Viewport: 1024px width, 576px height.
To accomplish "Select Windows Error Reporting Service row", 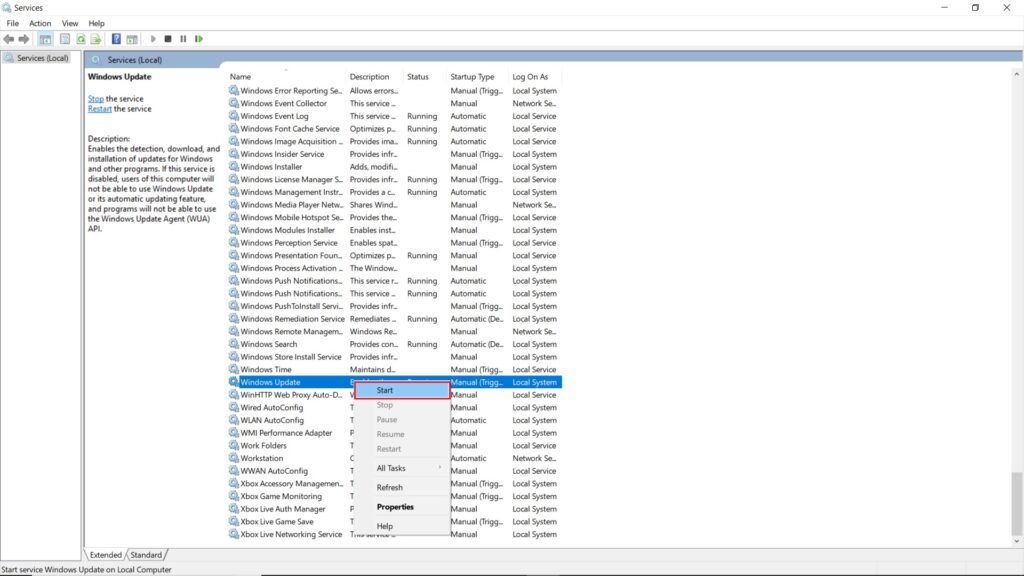I will pyautogui.click(x=394, y=91).
